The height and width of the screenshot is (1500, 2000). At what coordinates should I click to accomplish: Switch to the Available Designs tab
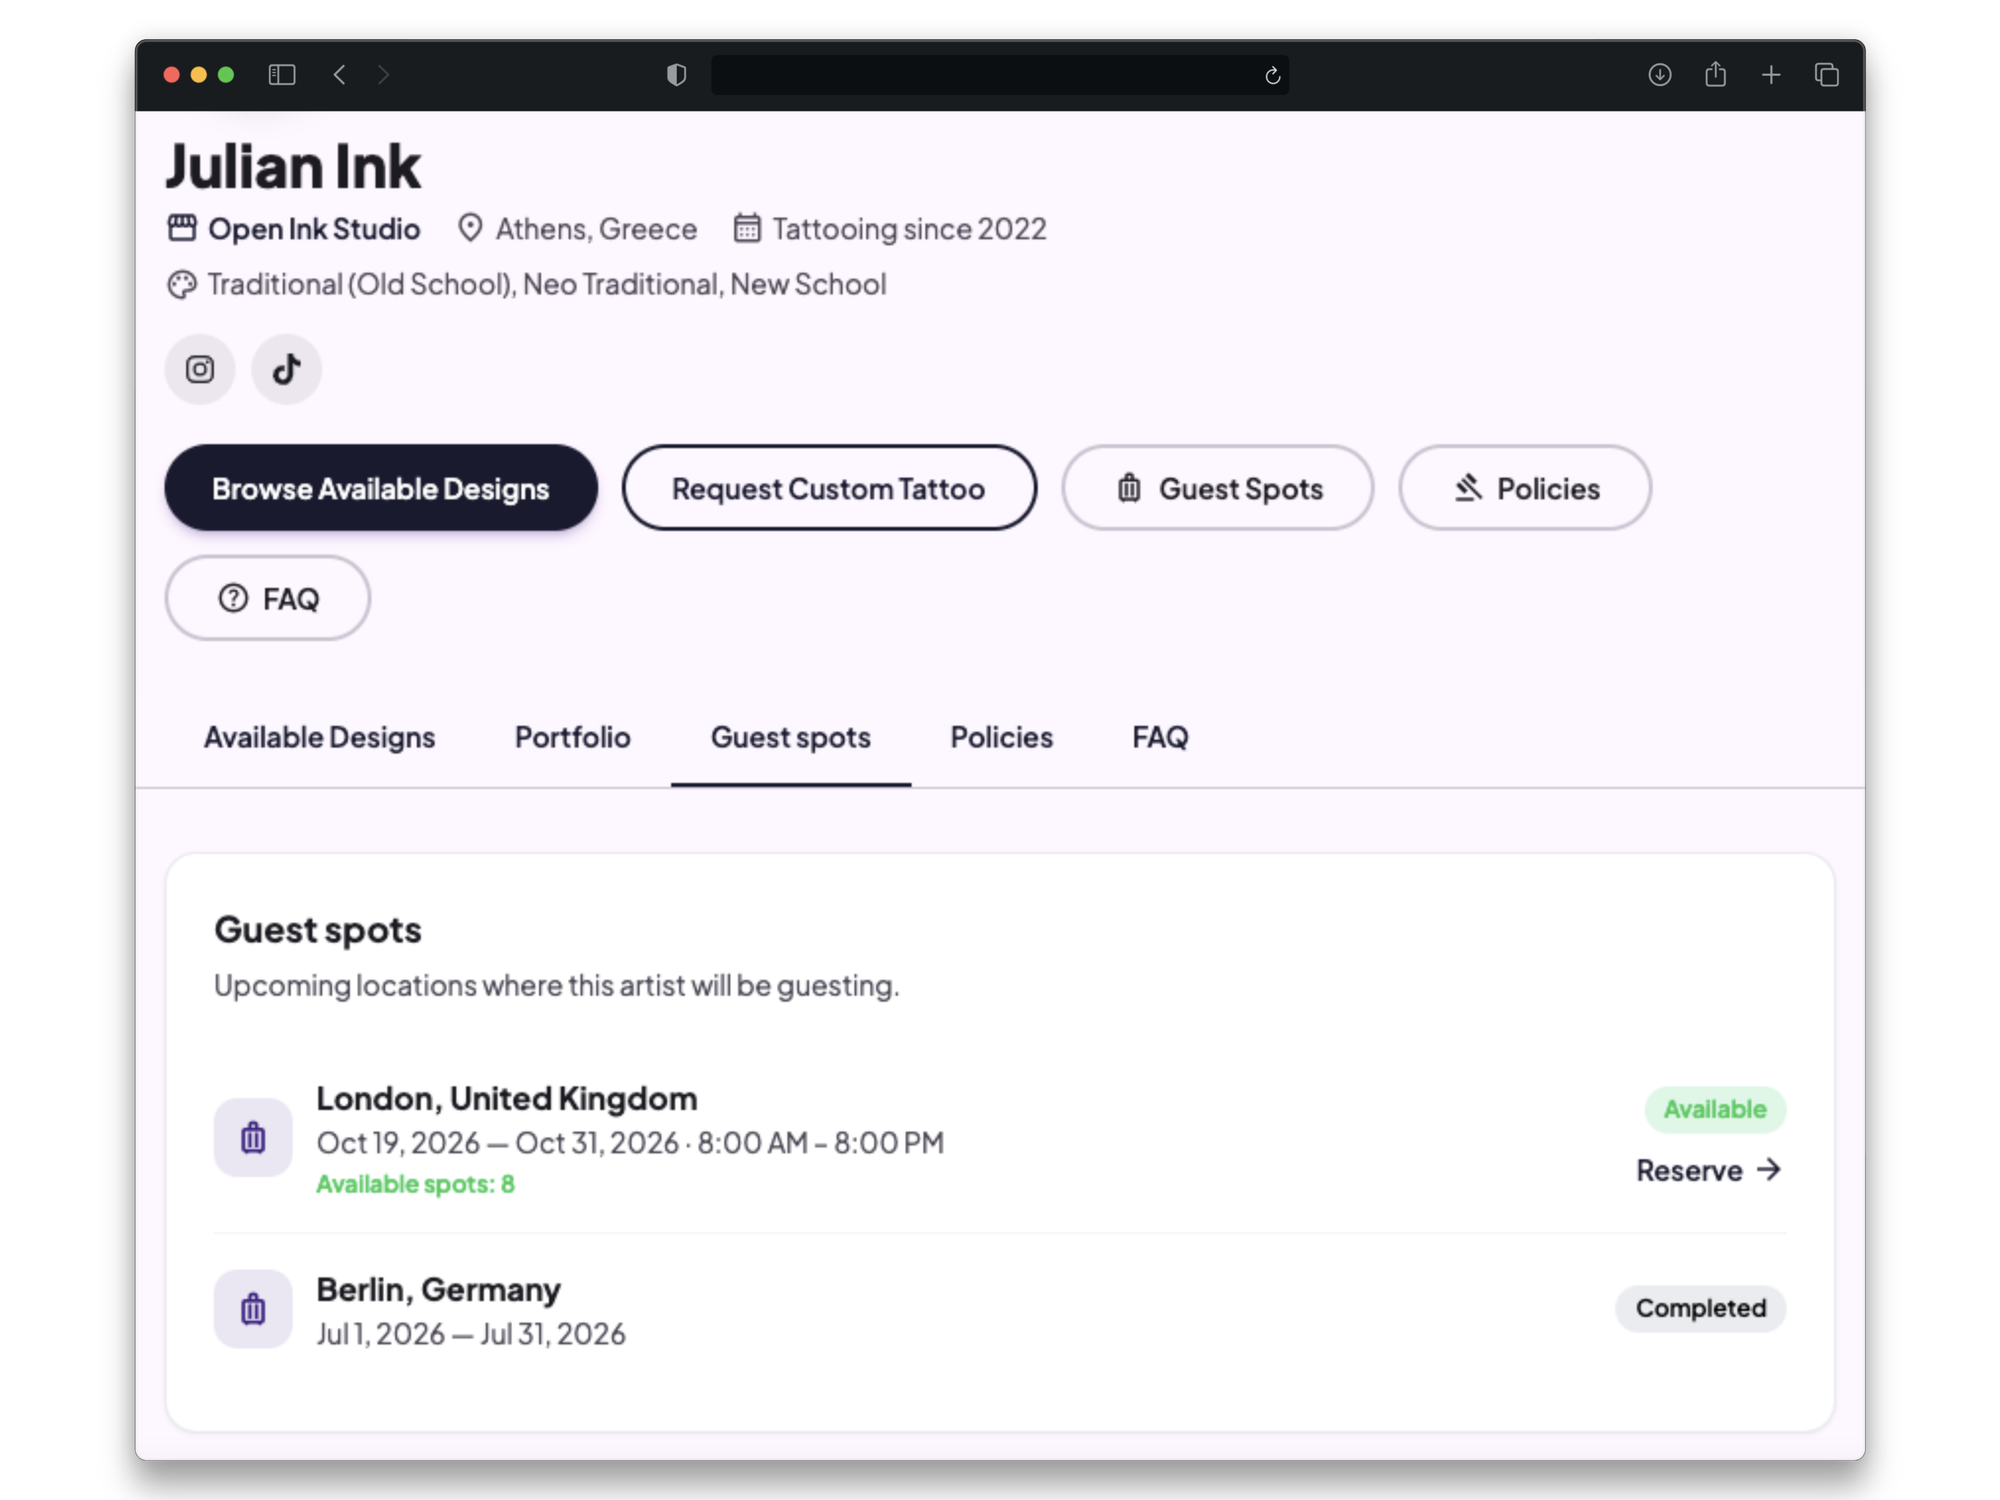click(x=320, y=737)
